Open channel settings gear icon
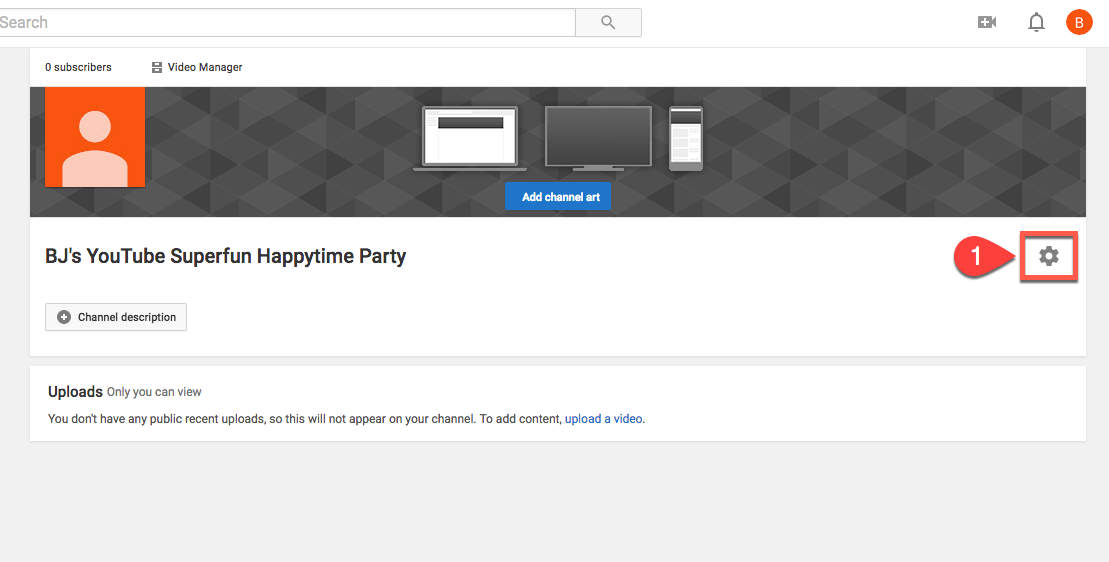 point(1049,256)
